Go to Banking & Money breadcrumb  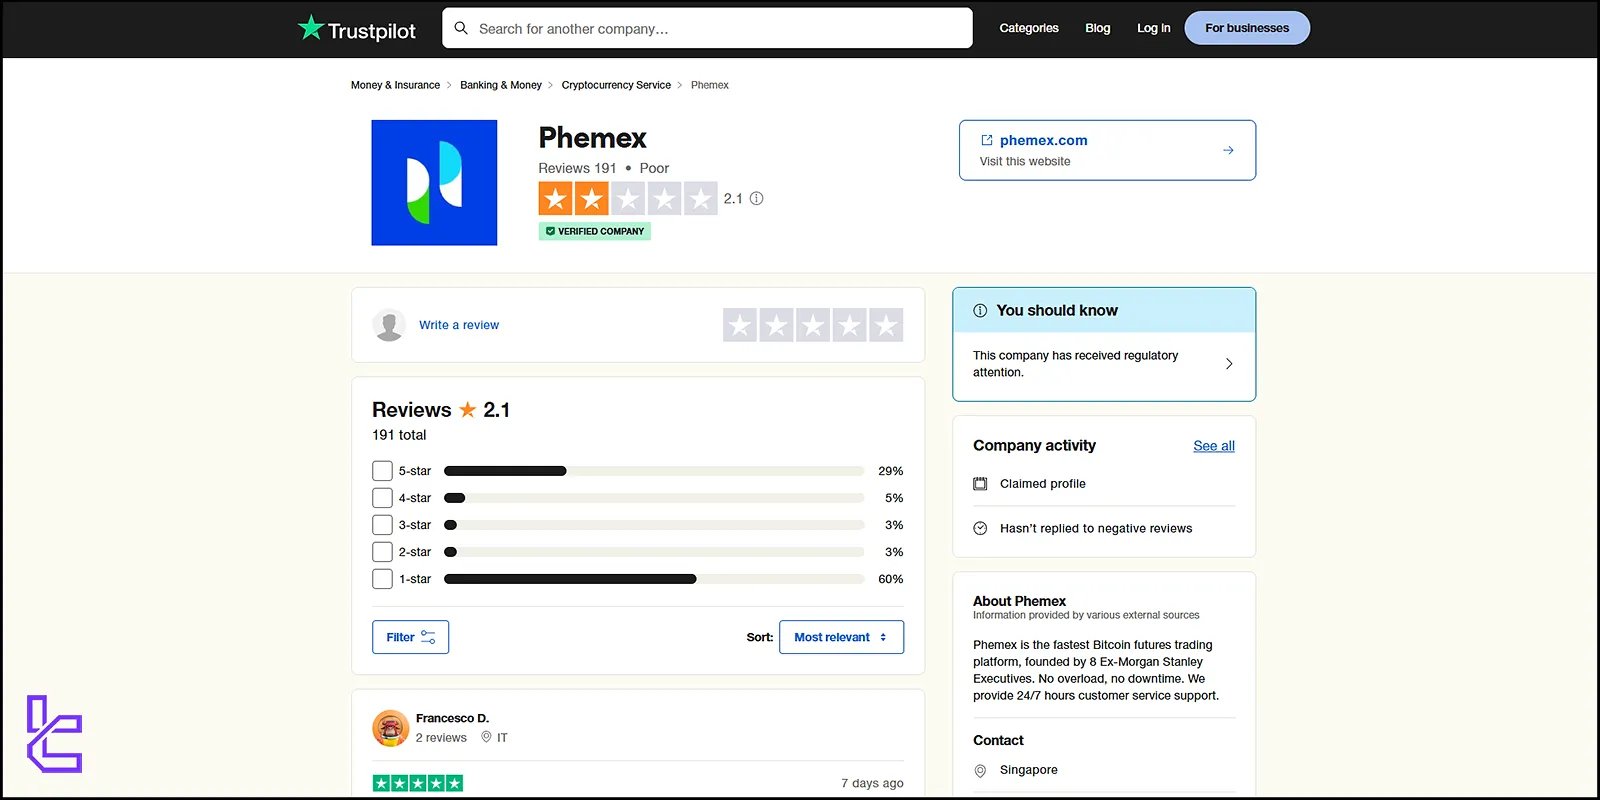(501, 85)
